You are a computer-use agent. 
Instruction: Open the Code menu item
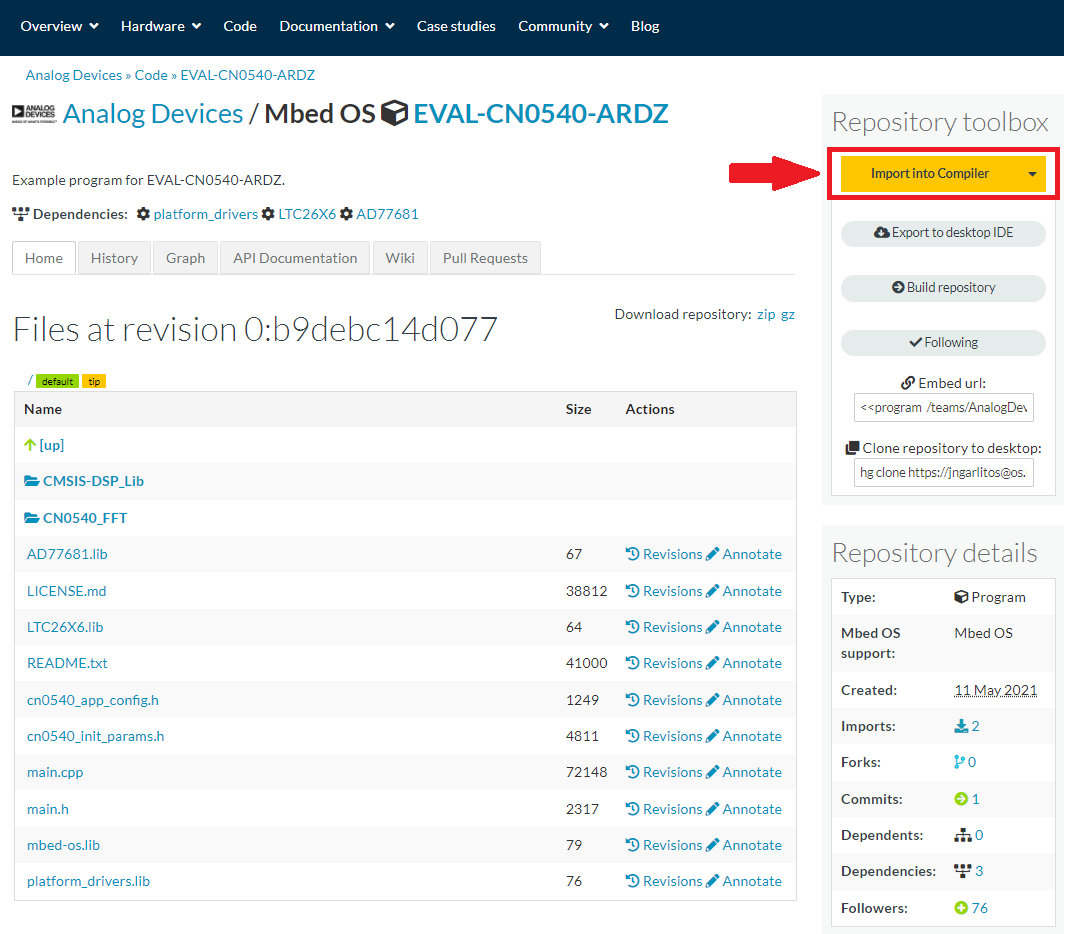point(240,26)
